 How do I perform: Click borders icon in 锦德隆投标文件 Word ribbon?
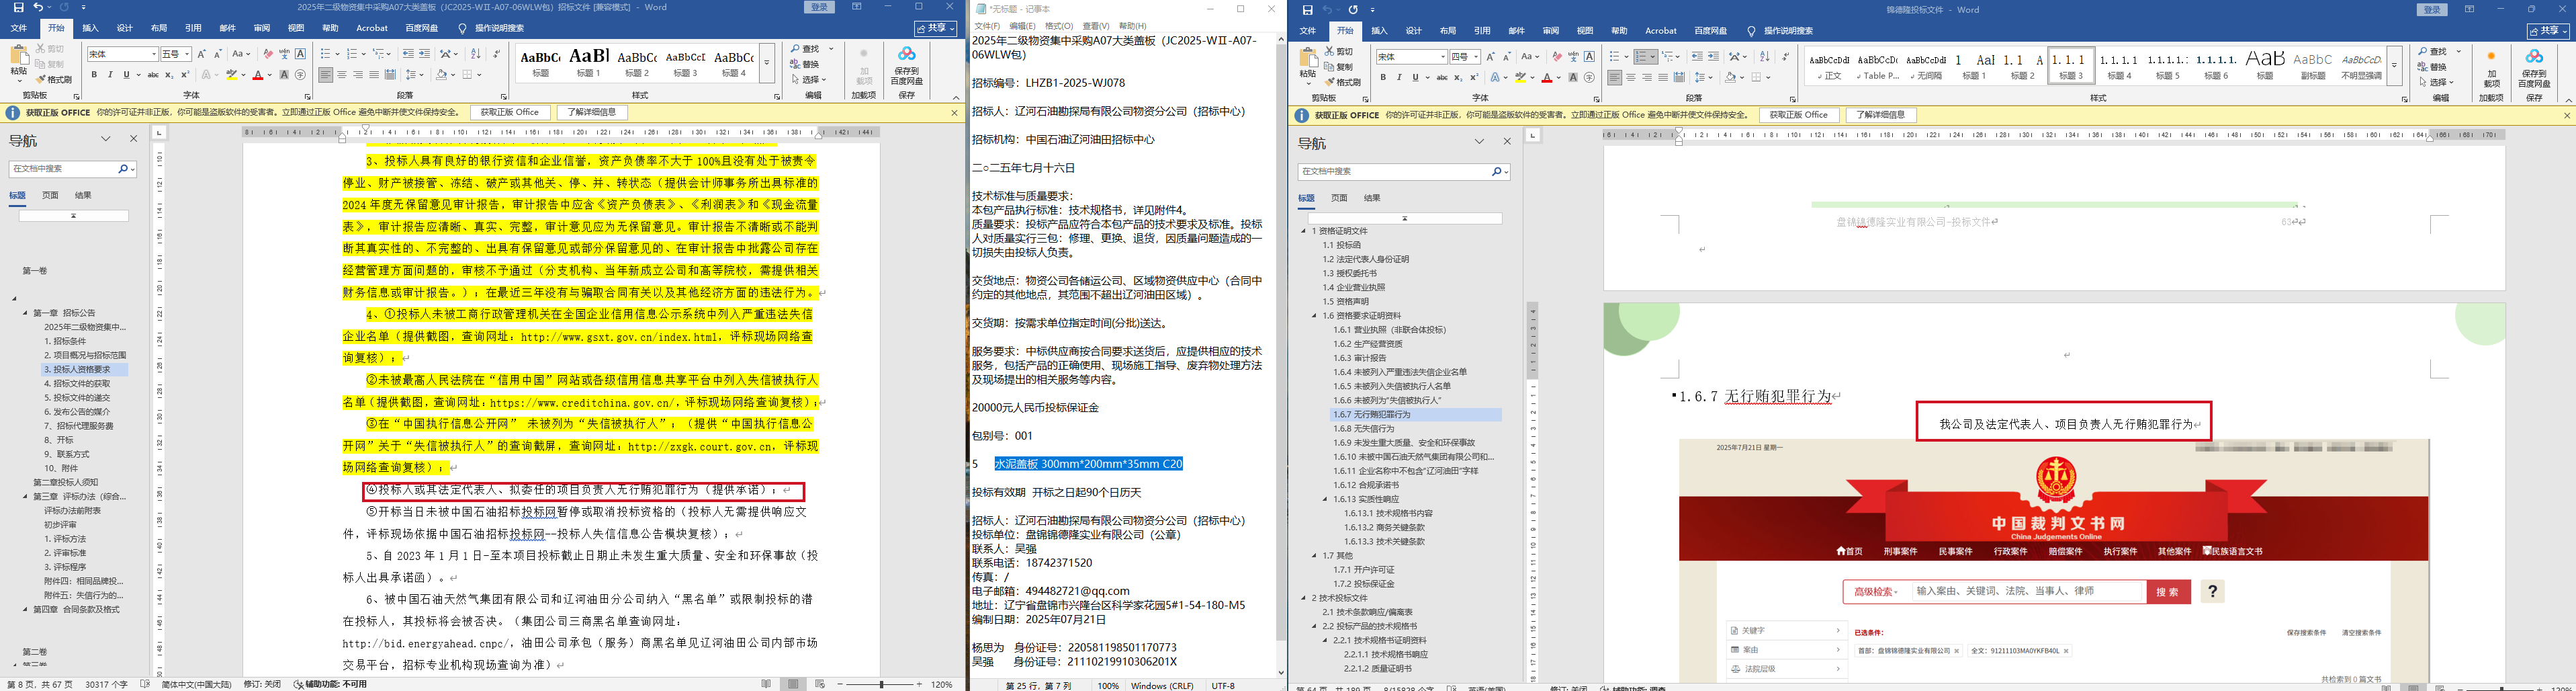[x=1757, y=78]
